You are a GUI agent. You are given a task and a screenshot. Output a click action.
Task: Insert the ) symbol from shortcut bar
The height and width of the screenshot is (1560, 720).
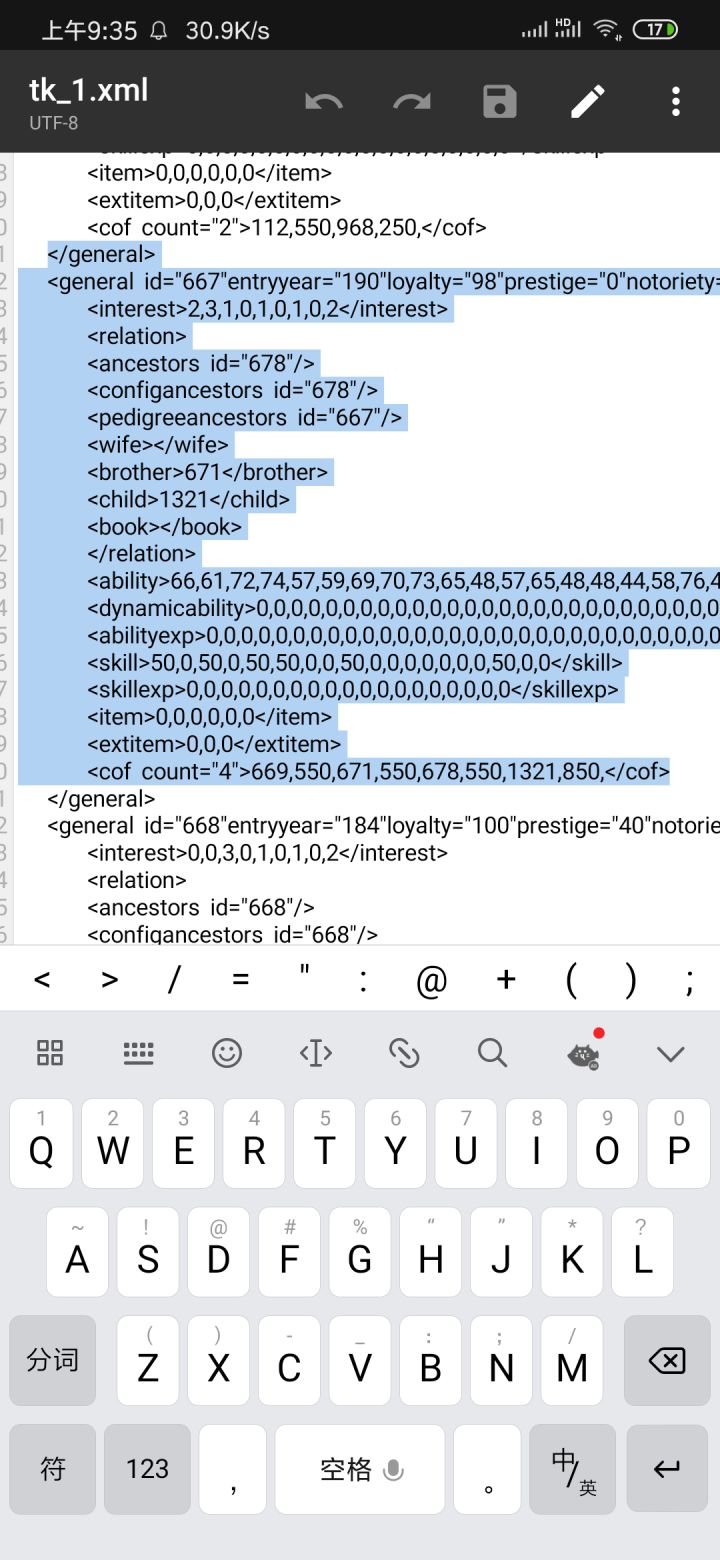tap(630, 981)
